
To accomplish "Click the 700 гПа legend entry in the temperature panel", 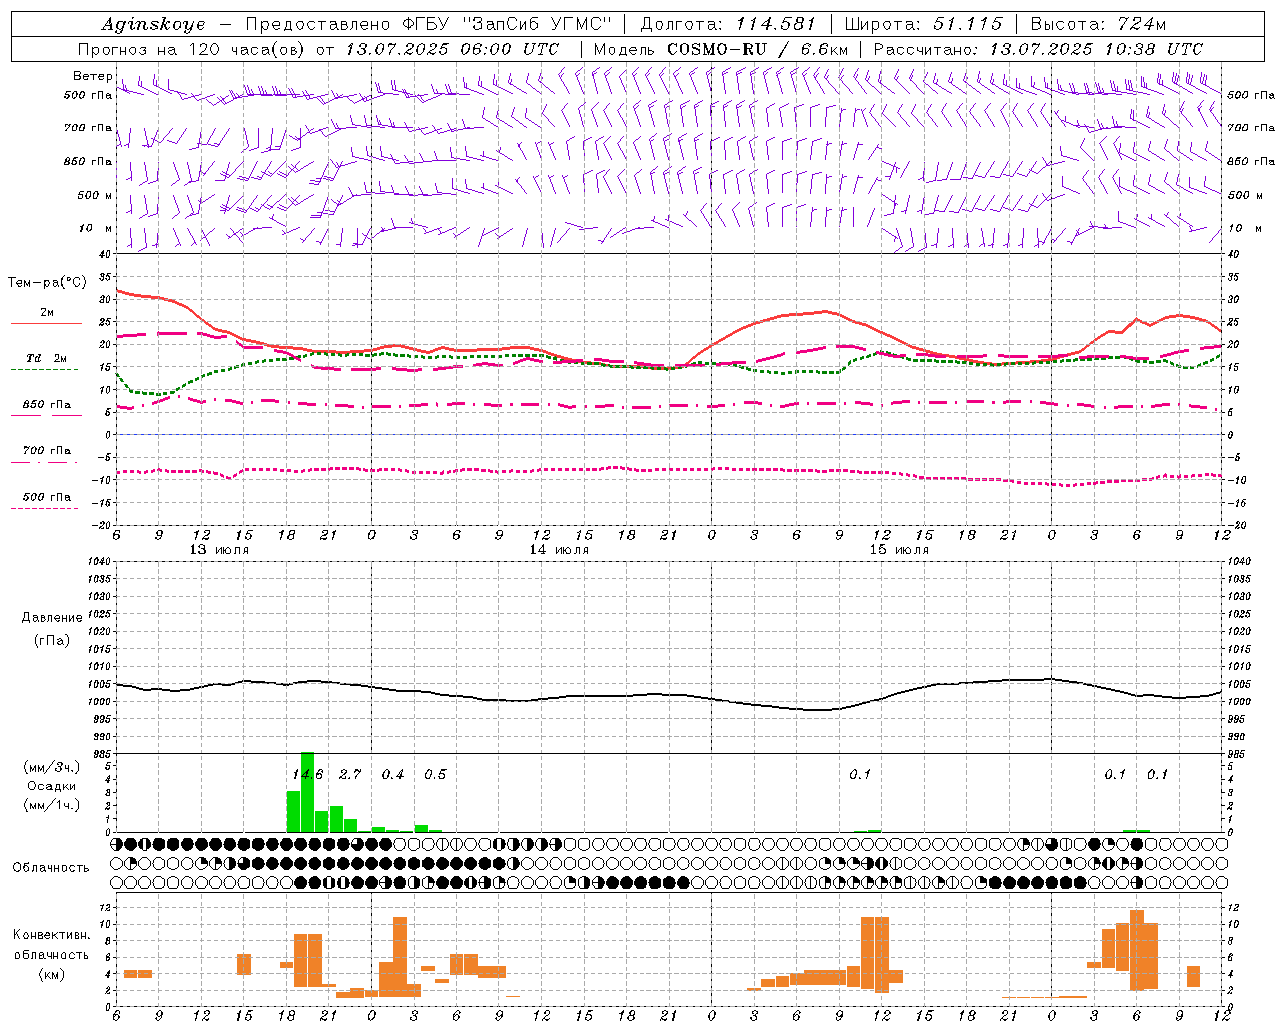I will pyautogui.click(x=47, y=451).
